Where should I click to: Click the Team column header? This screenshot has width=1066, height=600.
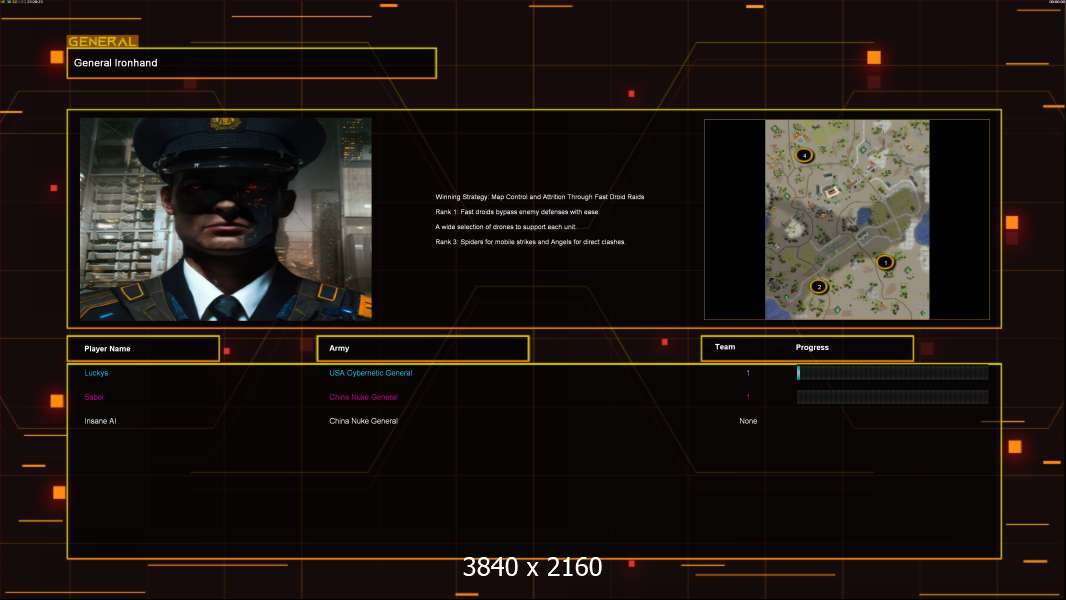(x=725, y=347)
